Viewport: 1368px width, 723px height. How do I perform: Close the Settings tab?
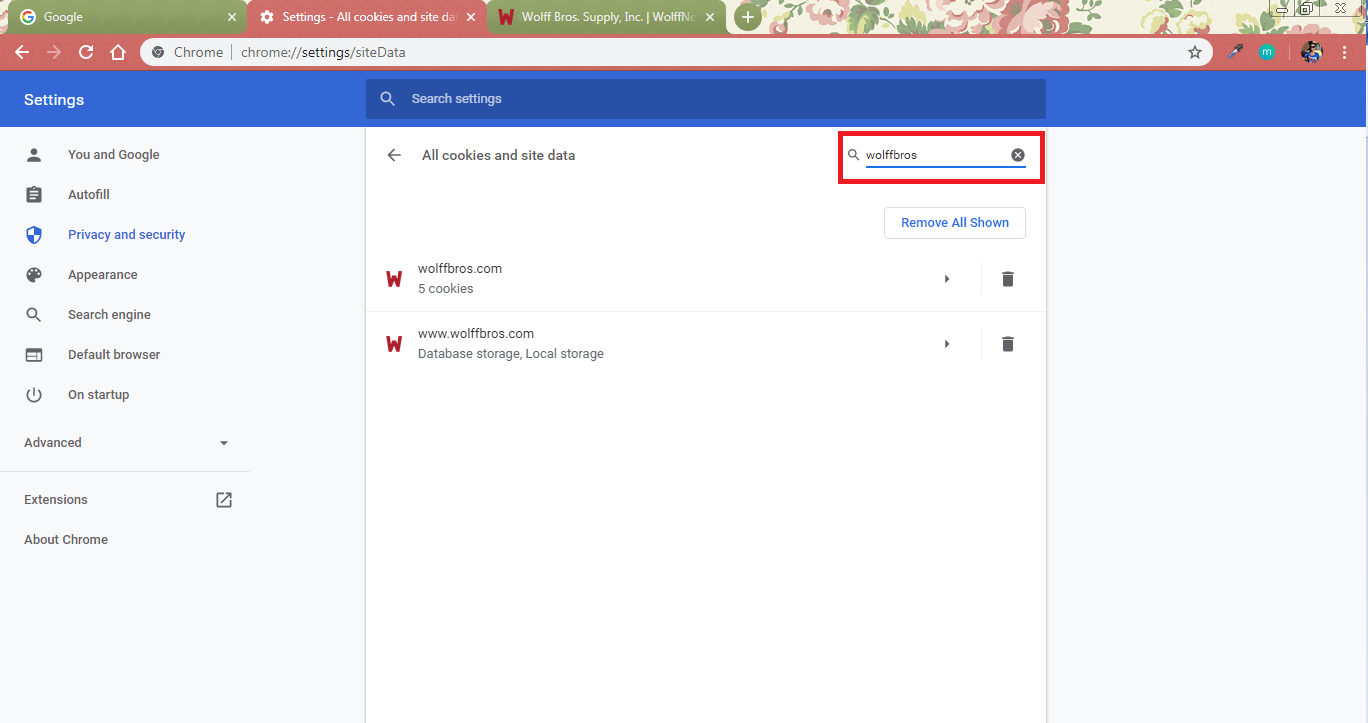coord(471,17)
